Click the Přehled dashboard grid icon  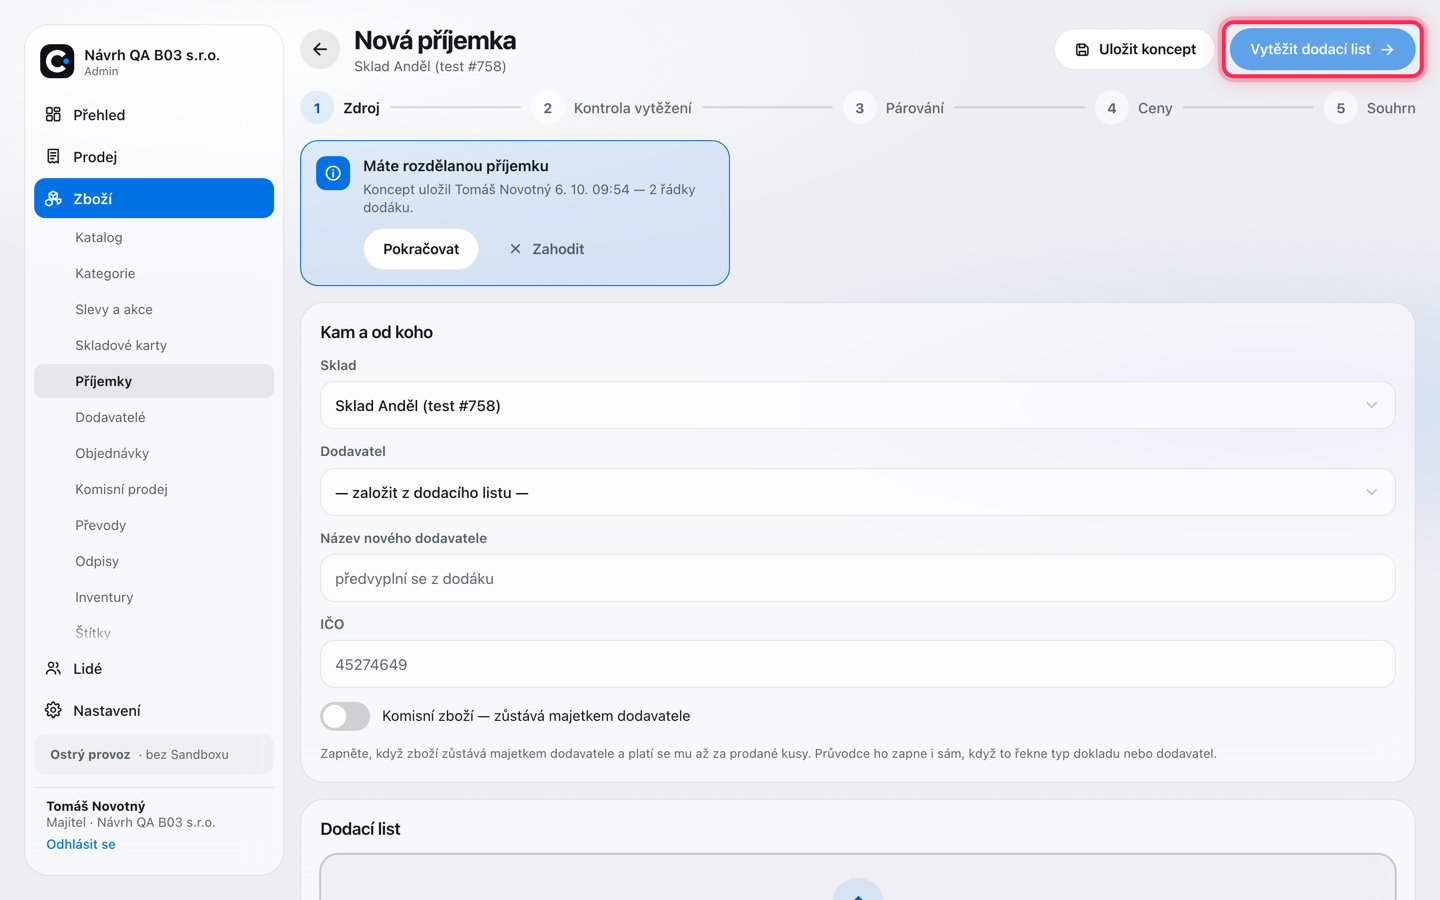53,115
